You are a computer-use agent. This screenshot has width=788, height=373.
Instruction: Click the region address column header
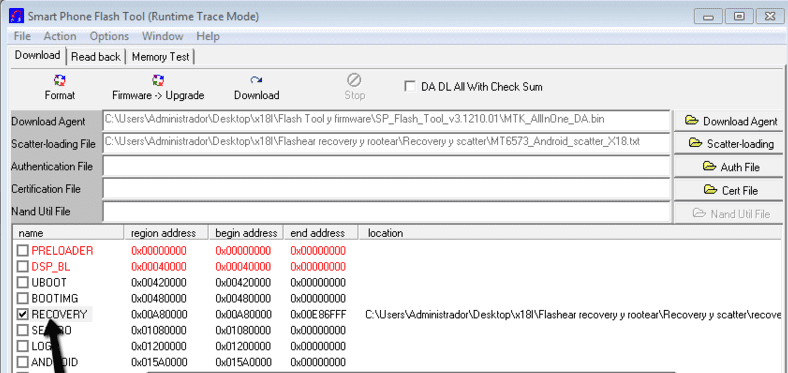[166, 233]
